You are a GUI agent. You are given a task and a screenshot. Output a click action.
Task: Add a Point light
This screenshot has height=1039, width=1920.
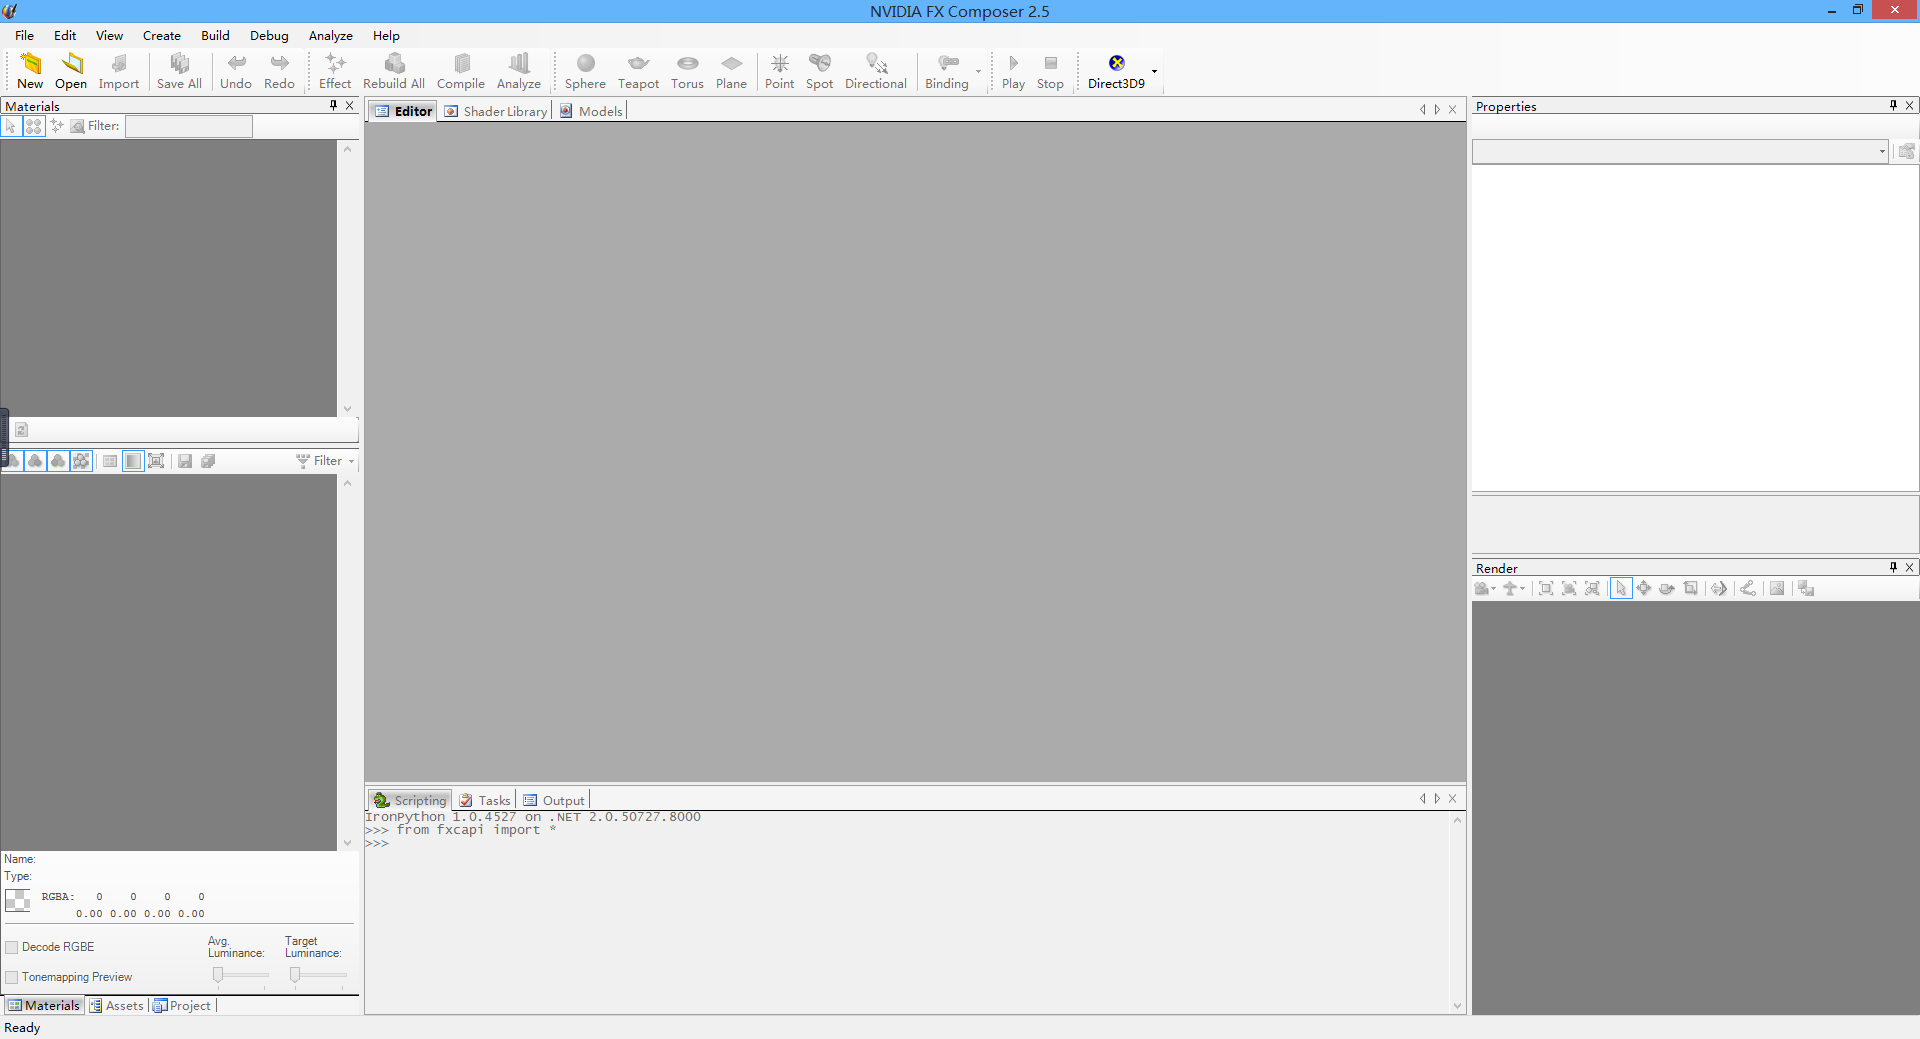tap(779, 70)
